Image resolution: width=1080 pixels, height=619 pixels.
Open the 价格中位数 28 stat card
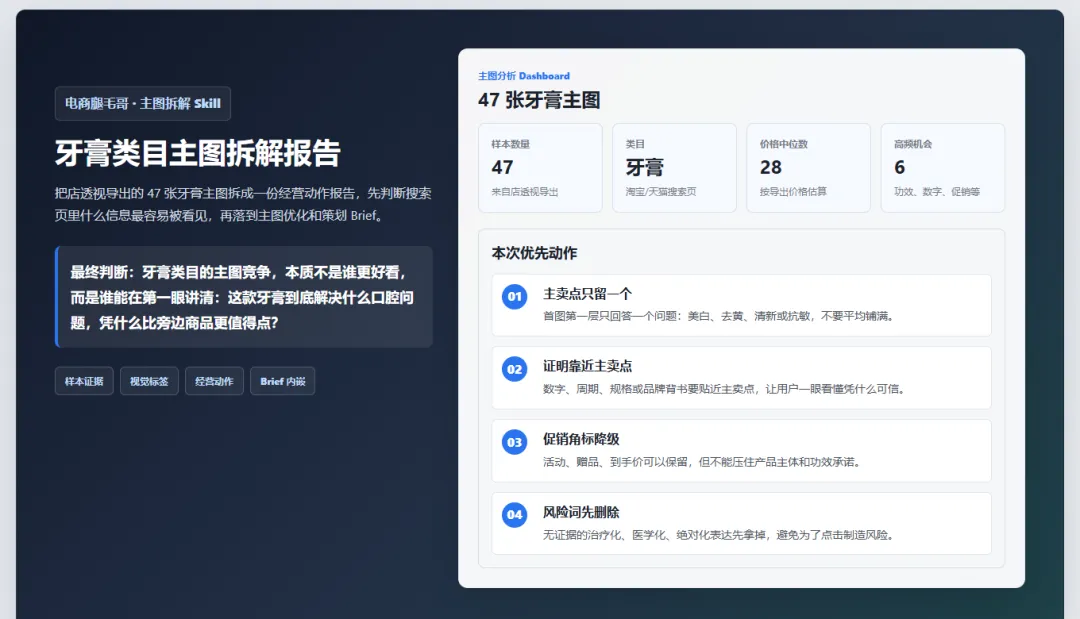click(809, 168)
